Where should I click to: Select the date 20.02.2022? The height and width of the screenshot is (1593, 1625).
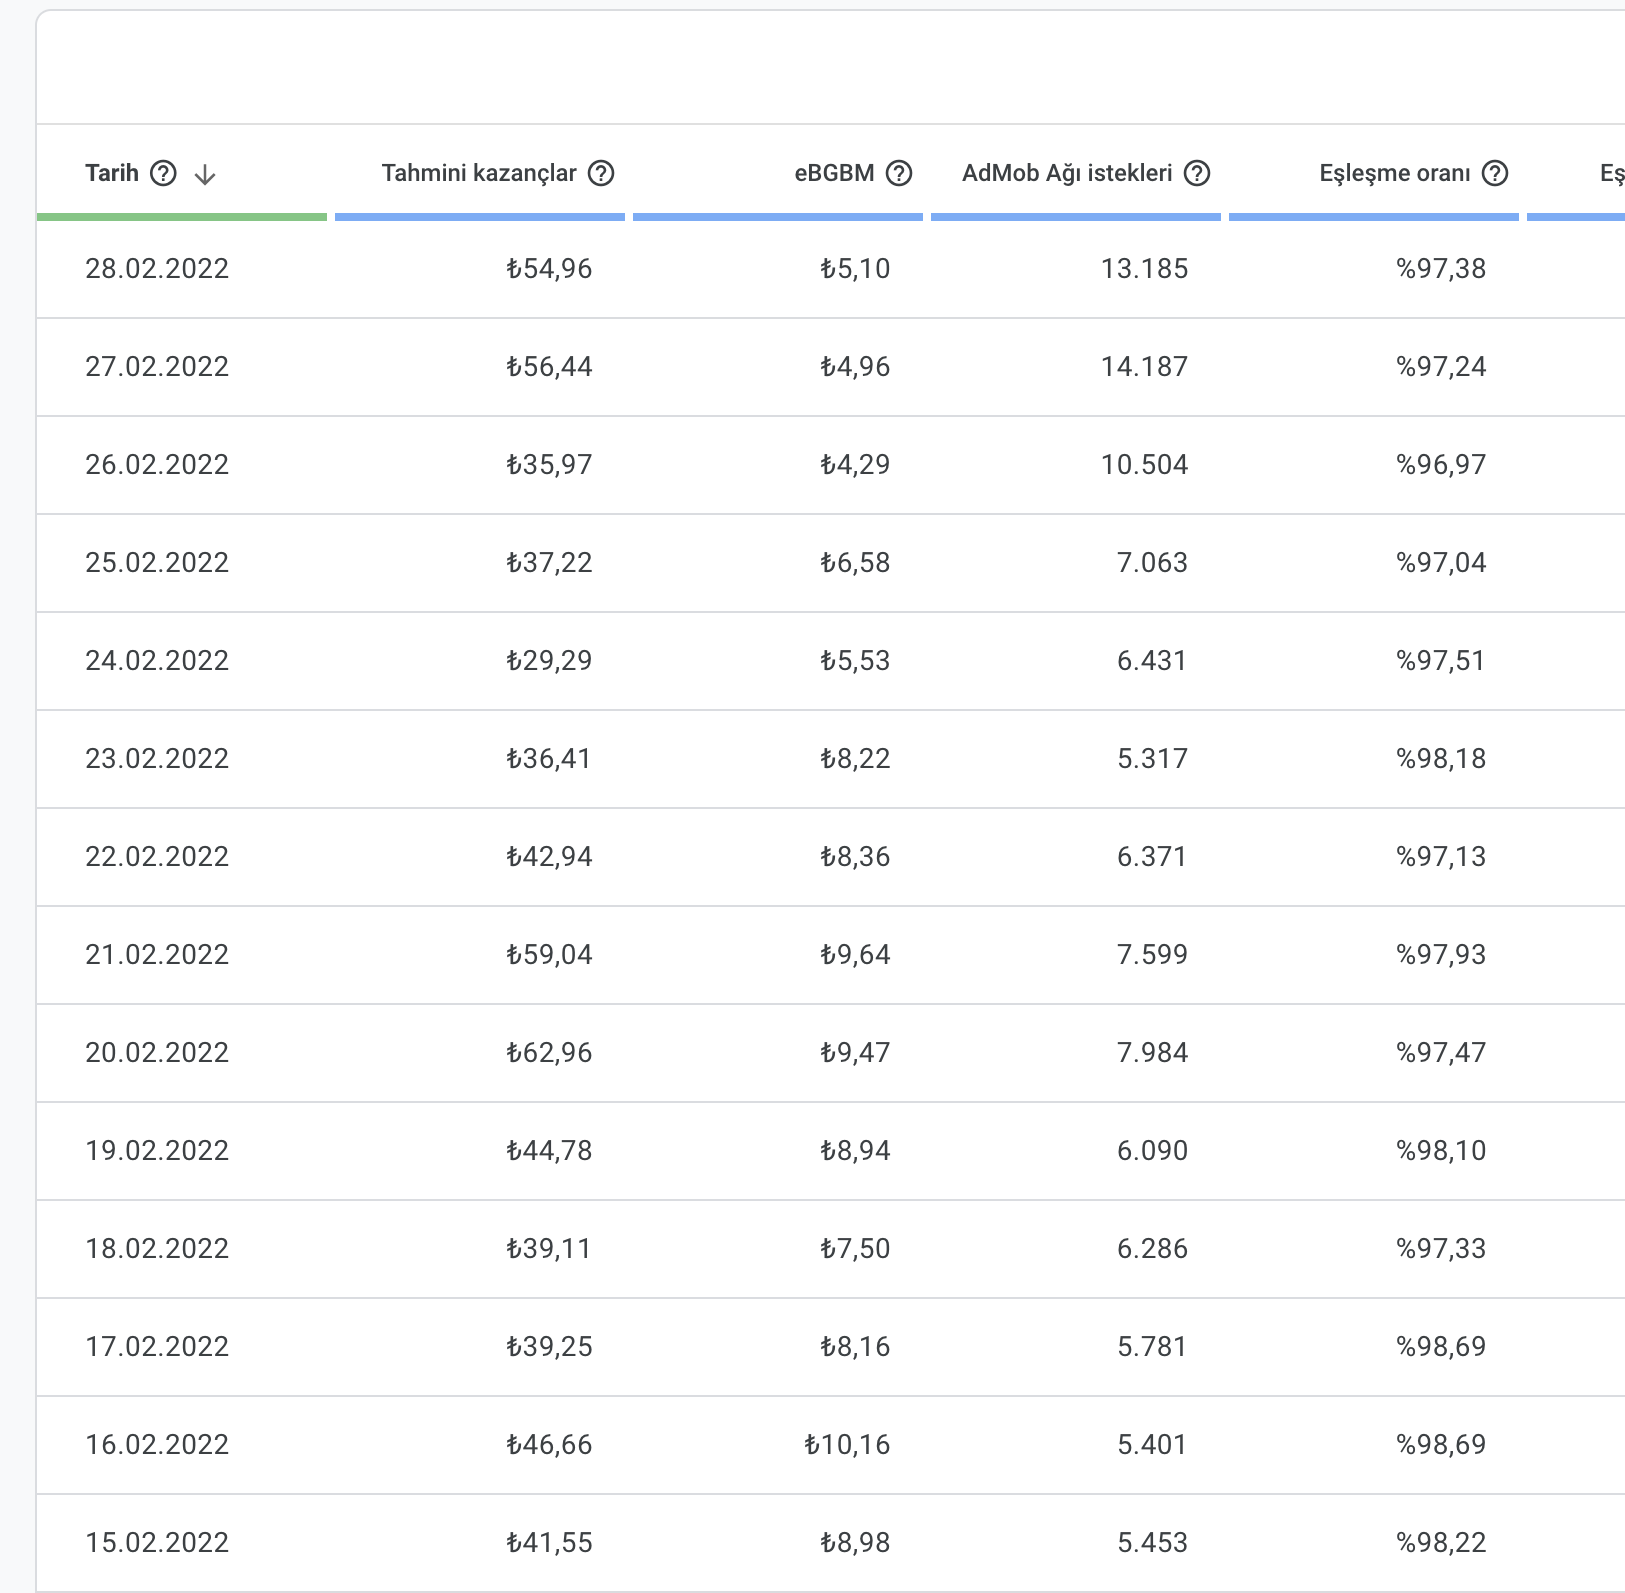[157, 1053]
